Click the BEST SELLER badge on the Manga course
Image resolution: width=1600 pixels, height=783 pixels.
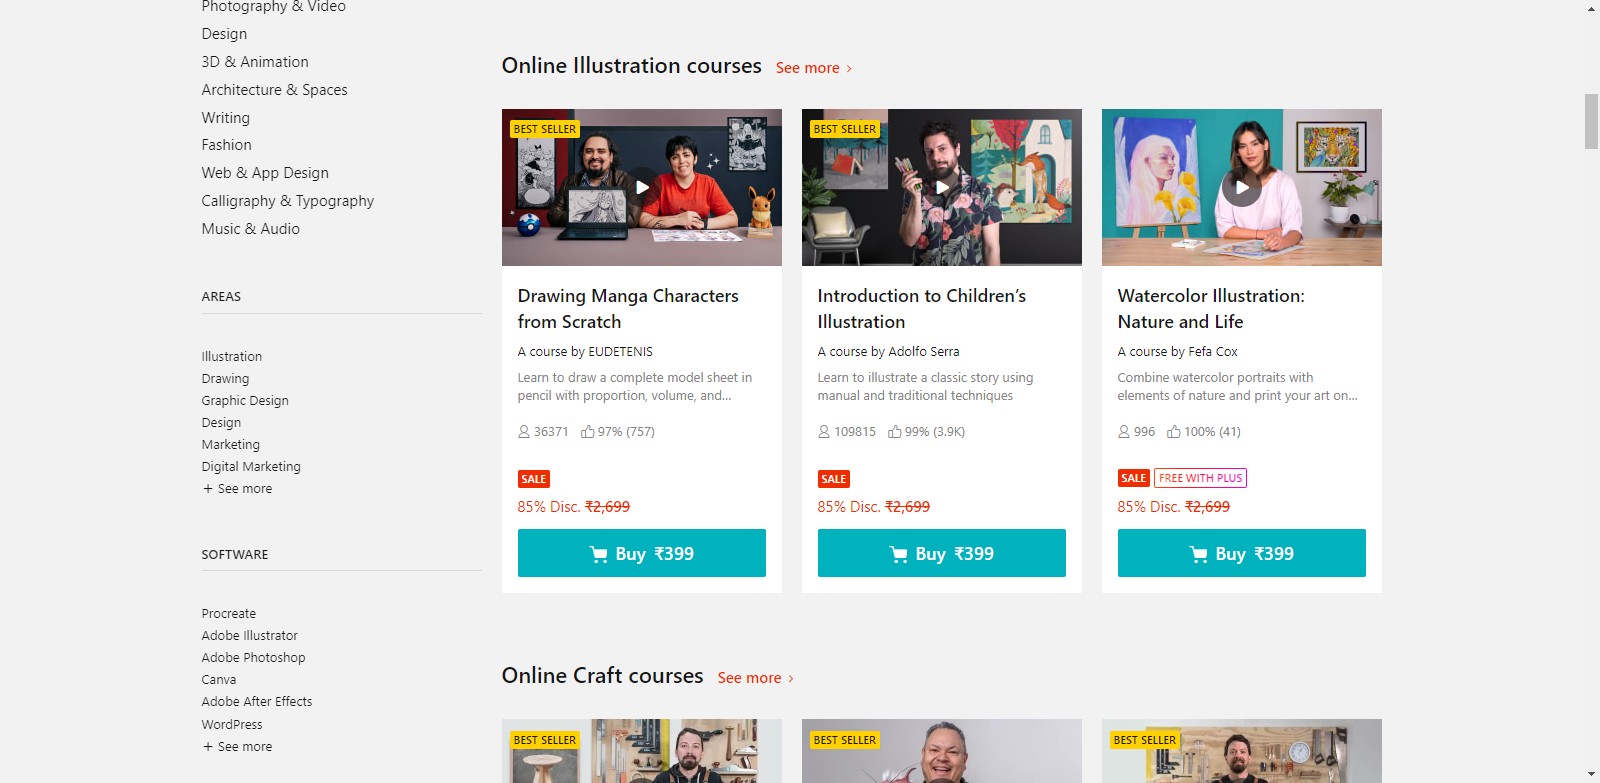545,129
